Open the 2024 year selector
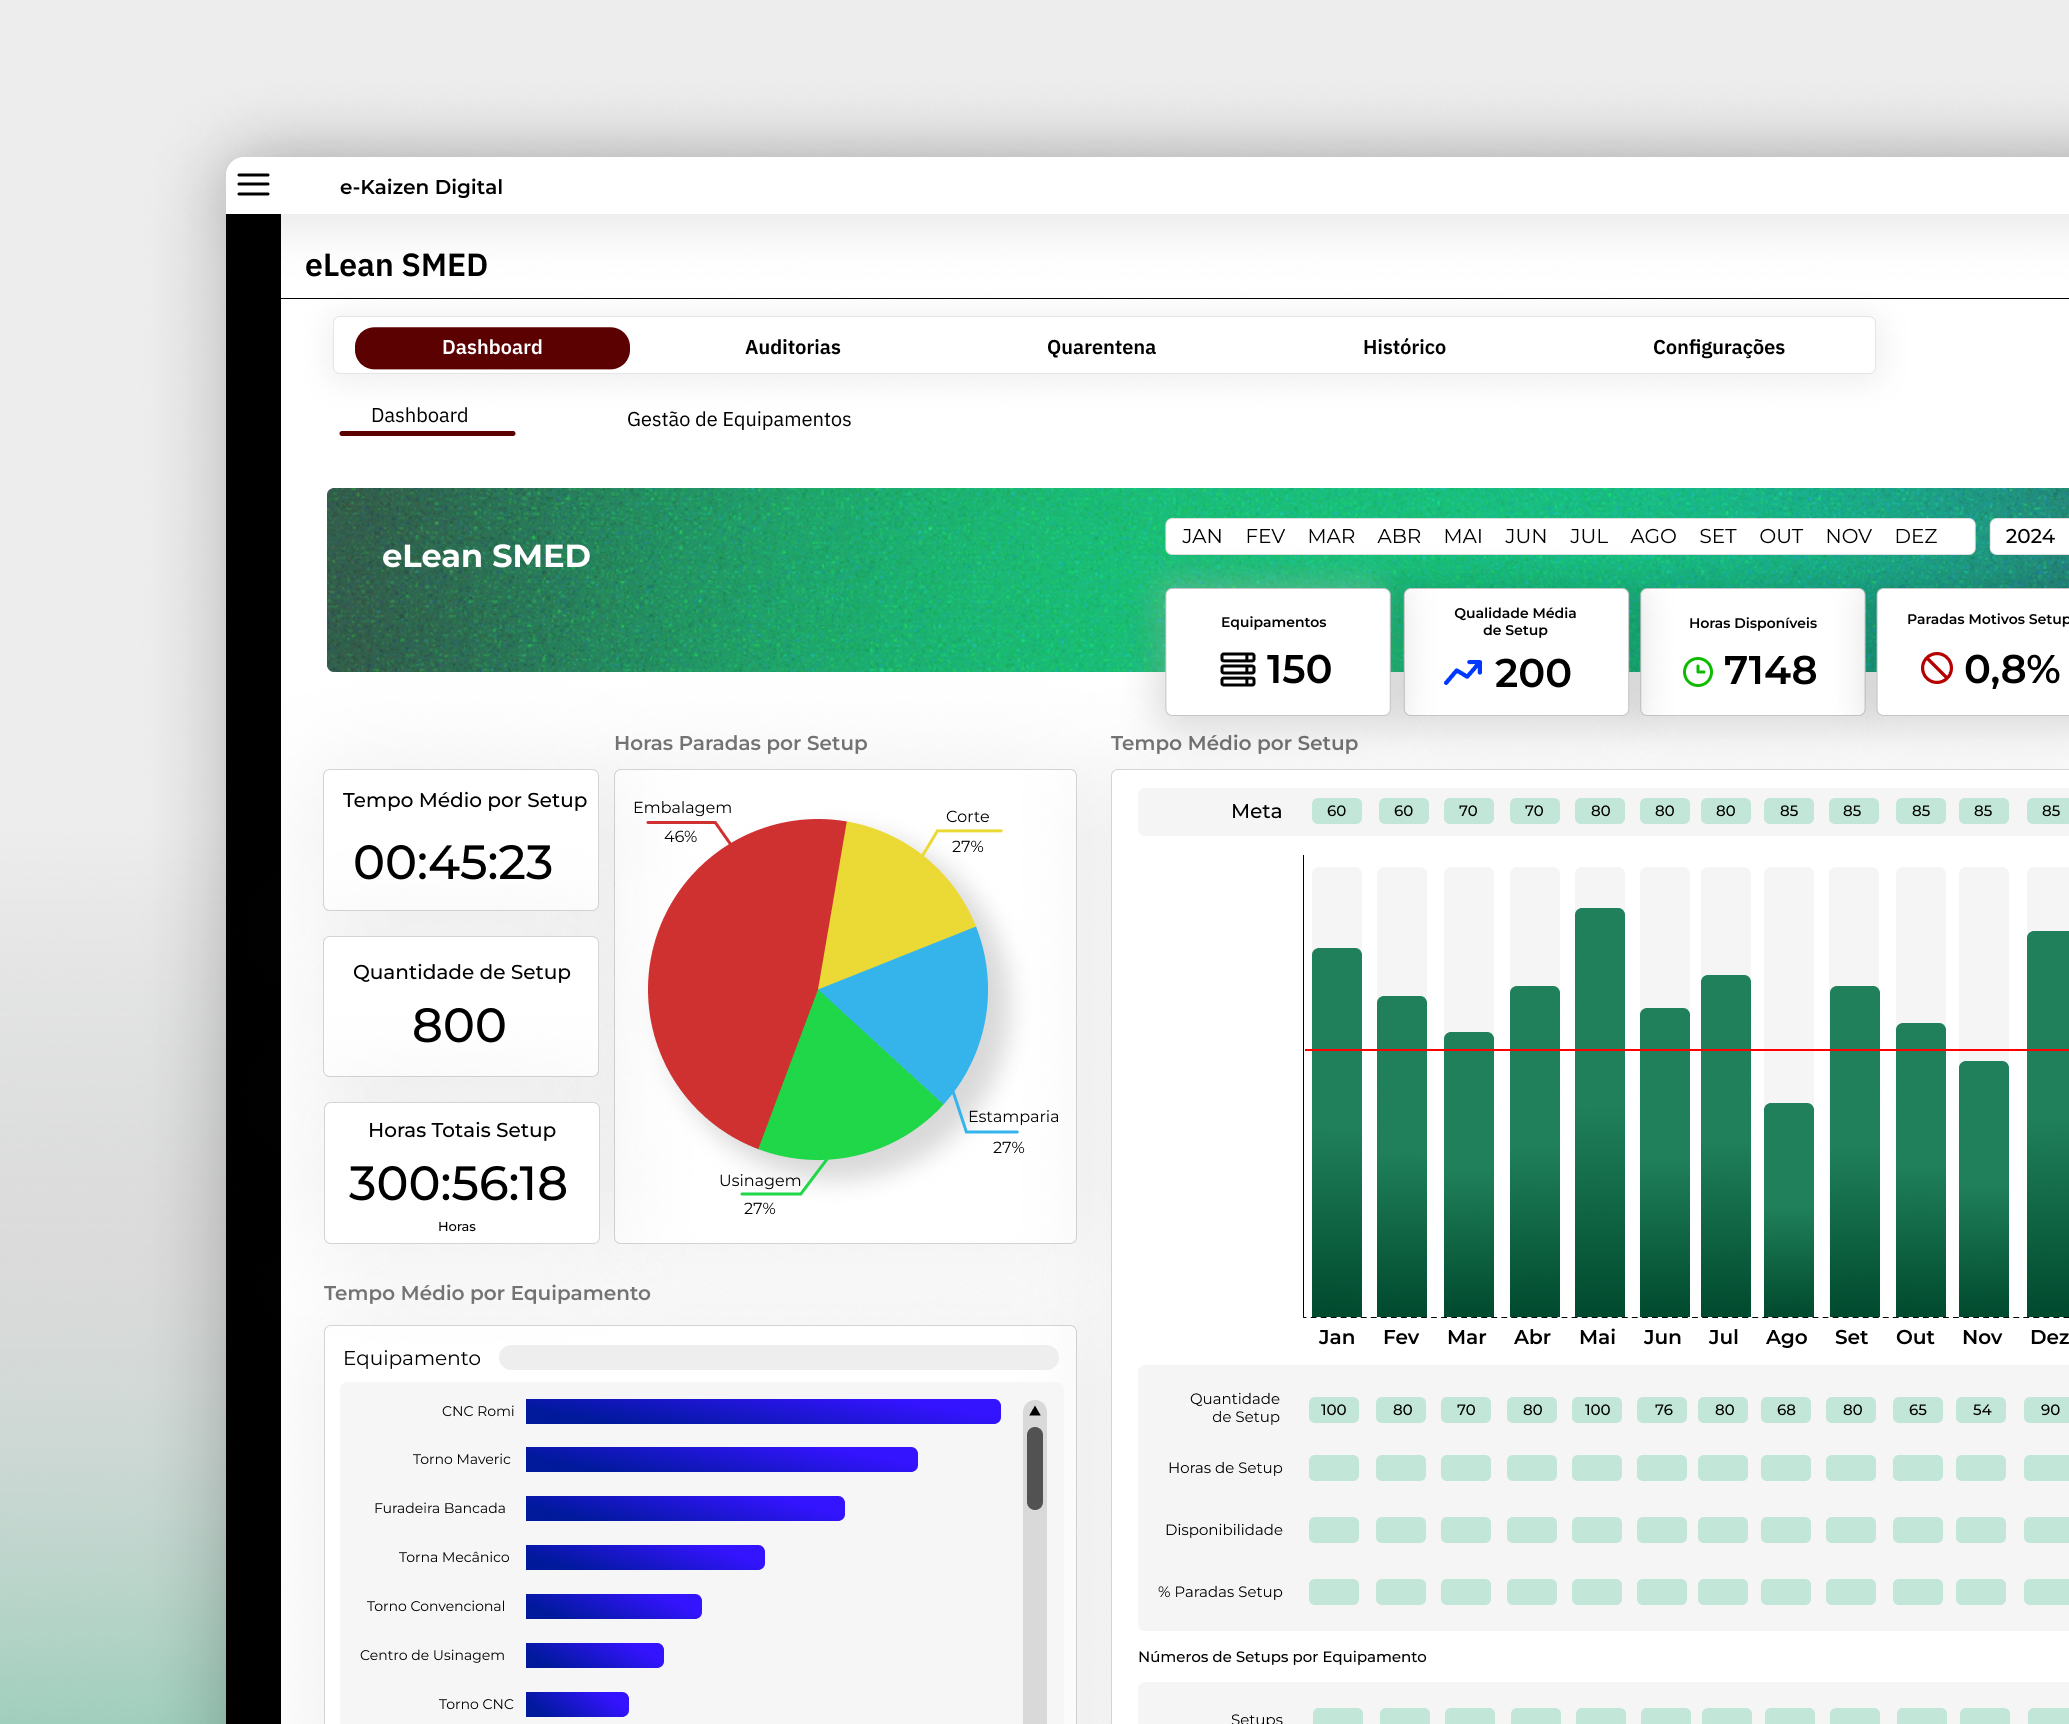 click(2029, 536)
